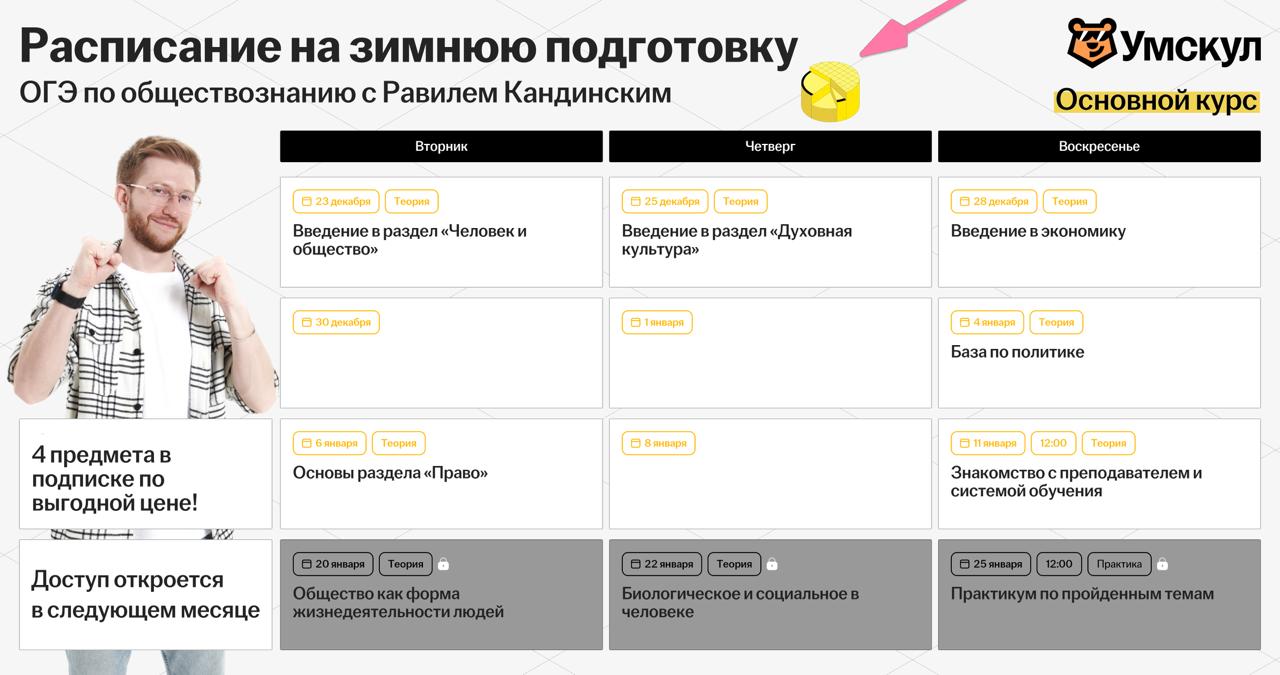Click the calendar icon in 23 декабря badge
Viewport: 1280px width, 675px height.
click(x=306, y=202)
